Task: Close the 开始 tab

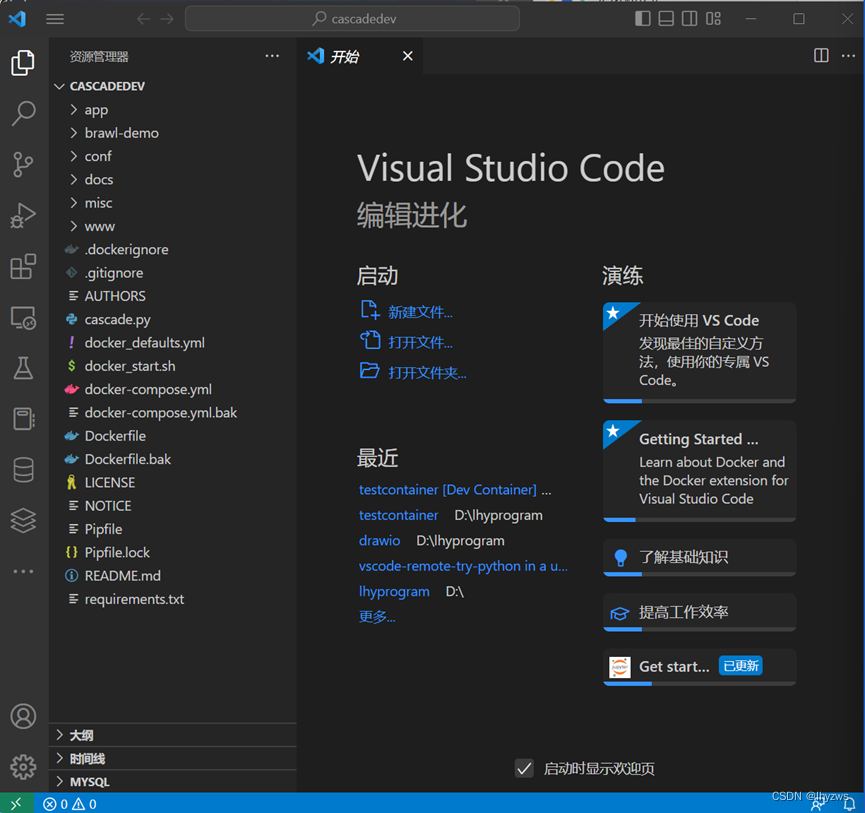Action: [x=408, y=56]
